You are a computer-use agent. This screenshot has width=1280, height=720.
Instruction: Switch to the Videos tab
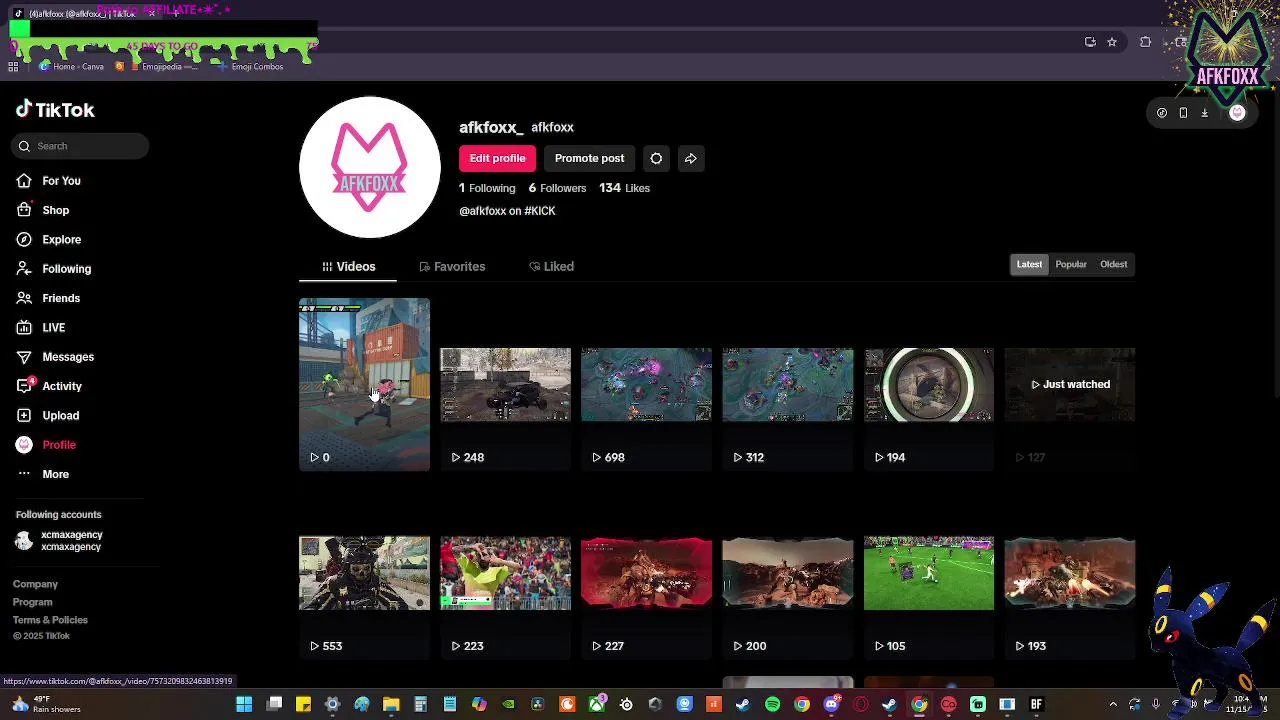point(348,267)
